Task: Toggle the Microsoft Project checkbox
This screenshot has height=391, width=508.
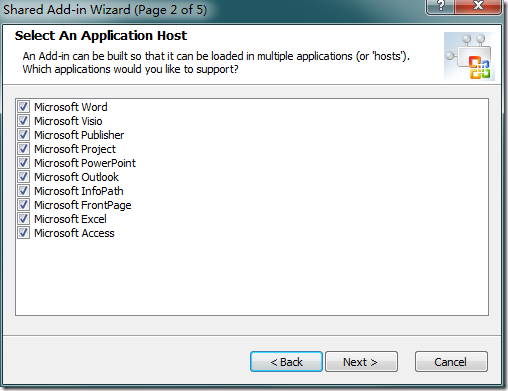Action: tap(23, 149)
